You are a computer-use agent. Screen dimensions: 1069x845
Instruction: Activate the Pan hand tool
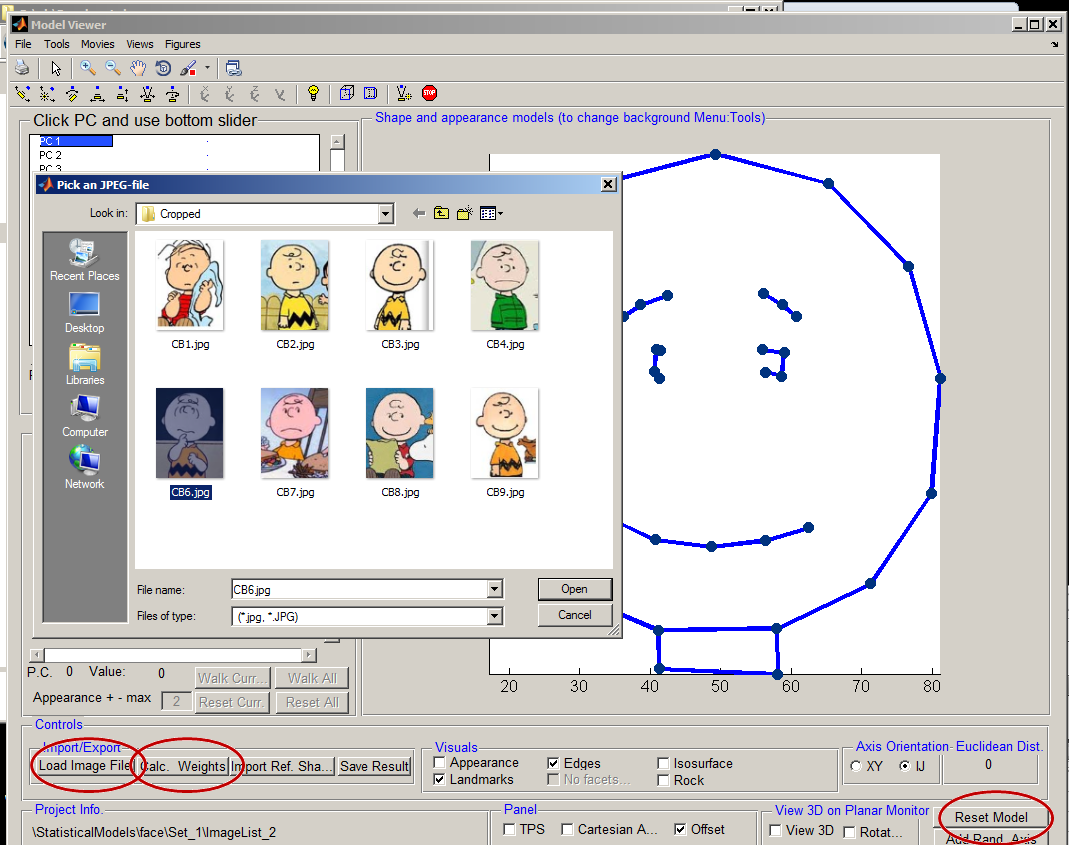(138, 68)
